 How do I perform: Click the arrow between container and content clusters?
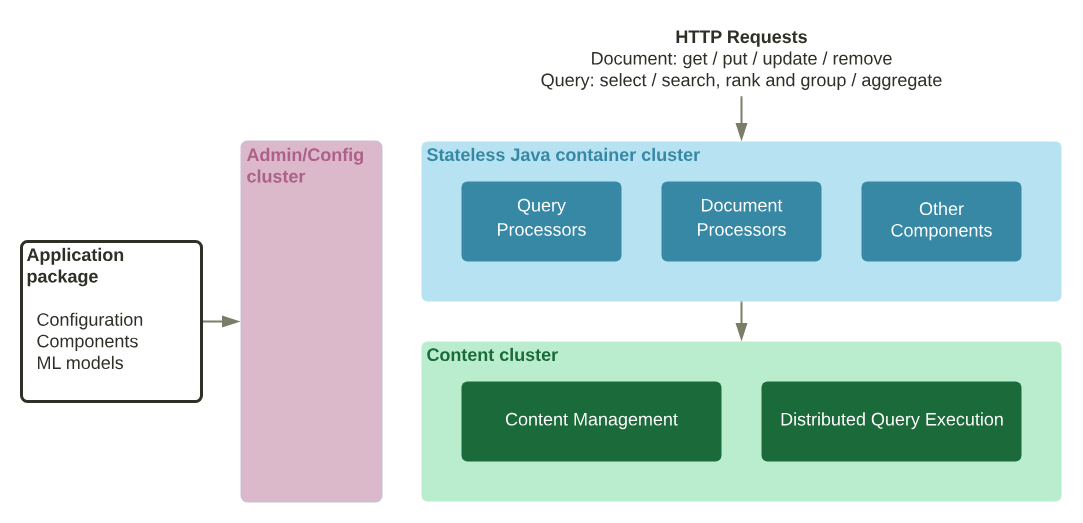741,321
